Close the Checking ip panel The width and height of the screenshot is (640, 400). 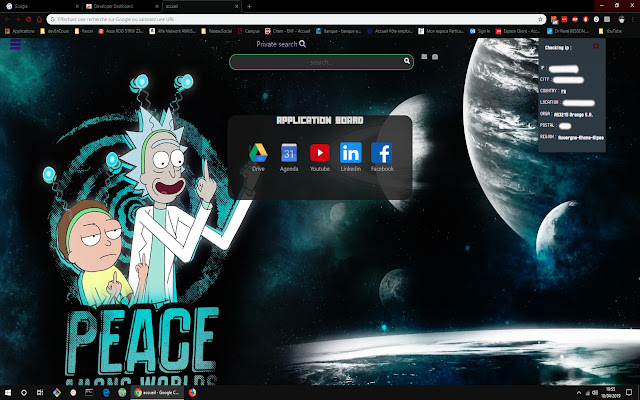pos(596,46)
